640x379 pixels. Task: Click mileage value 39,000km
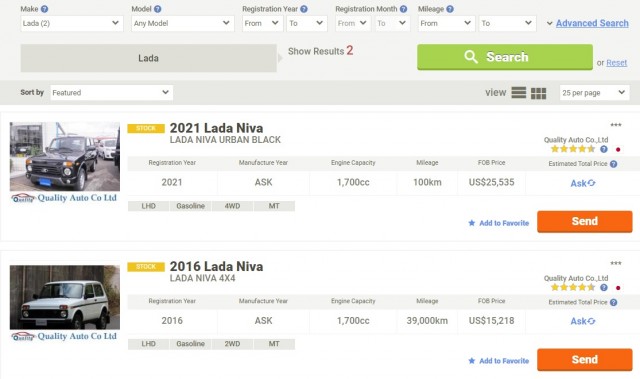tap(427, 321)
